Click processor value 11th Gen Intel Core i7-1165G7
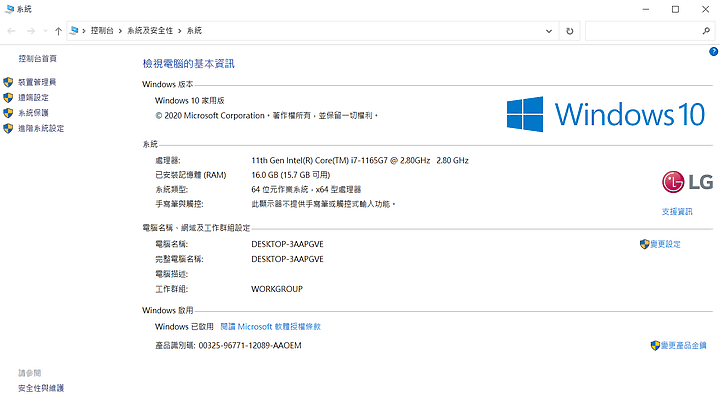Viewport: 720px width, 406px height. coord(360,160)
